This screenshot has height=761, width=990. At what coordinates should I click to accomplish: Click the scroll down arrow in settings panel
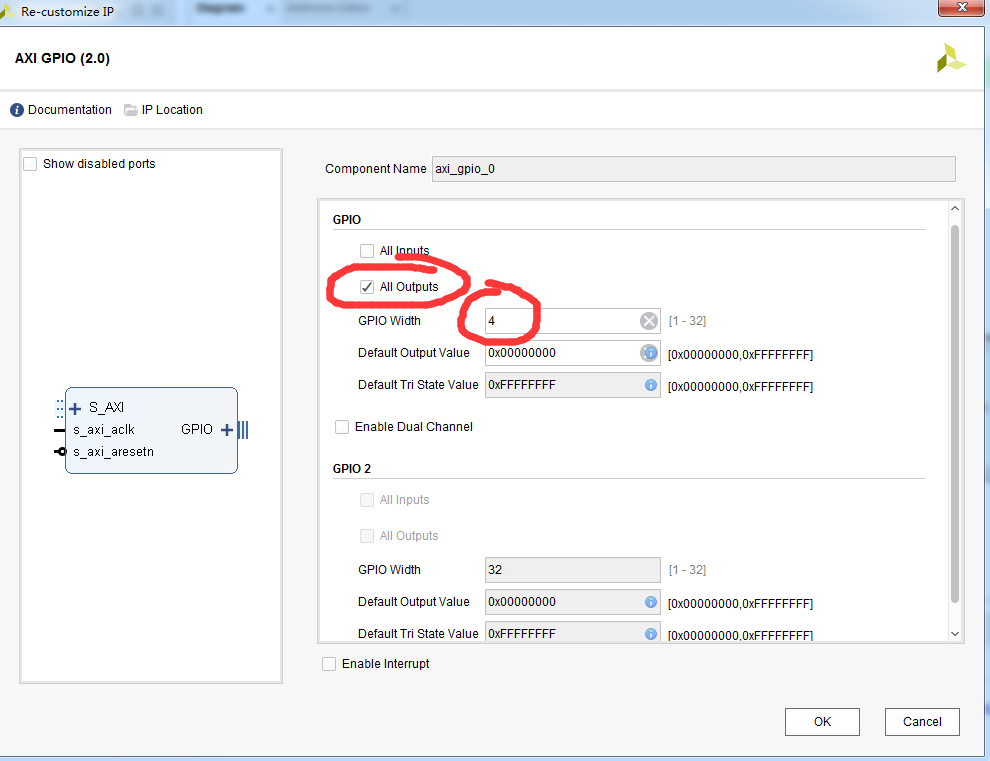coord(955,633)
